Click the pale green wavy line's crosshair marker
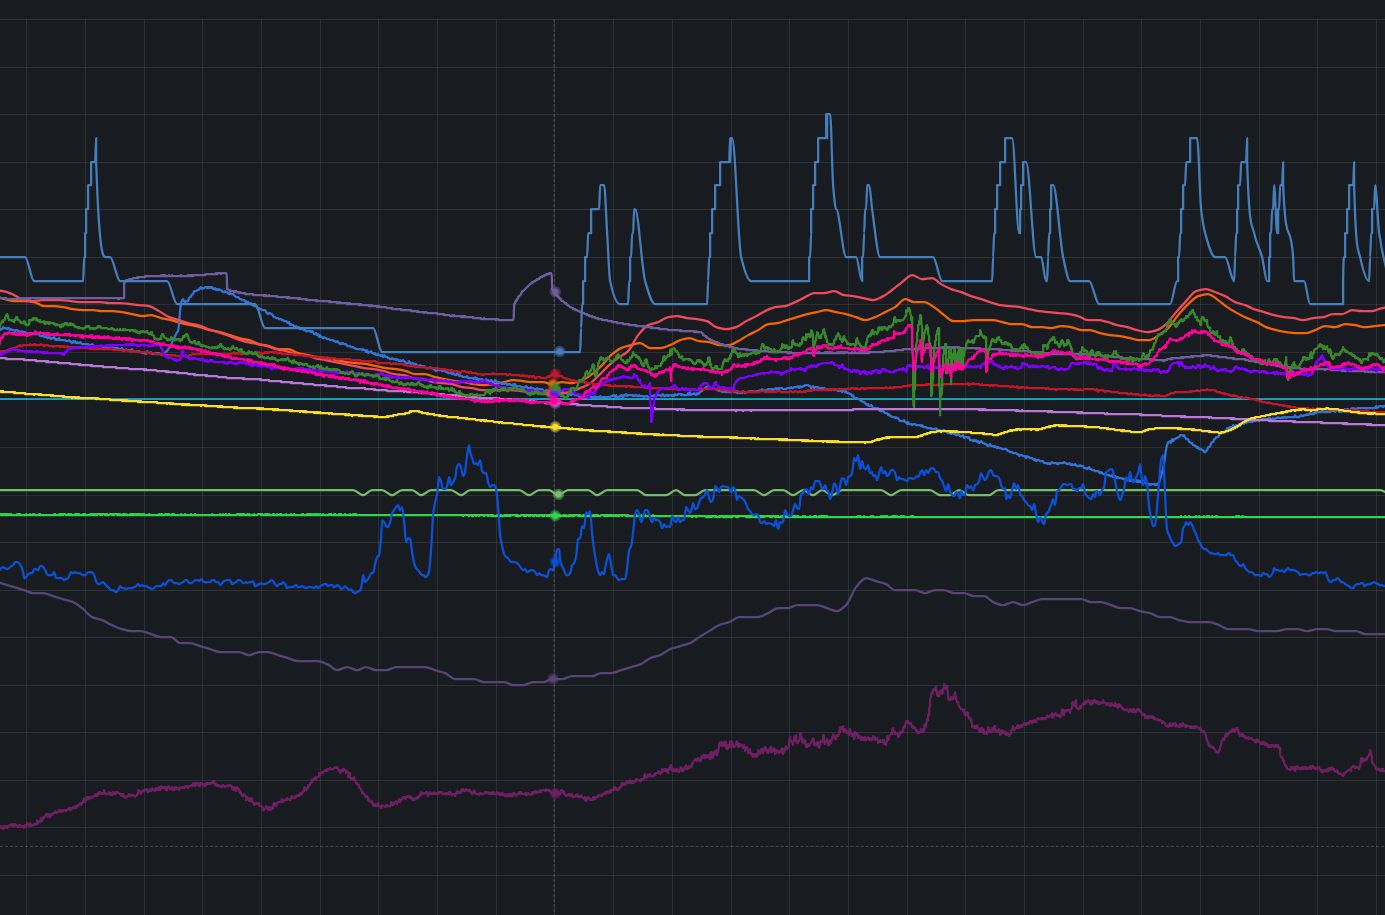The image size is (1385, 915). (558, 494)
